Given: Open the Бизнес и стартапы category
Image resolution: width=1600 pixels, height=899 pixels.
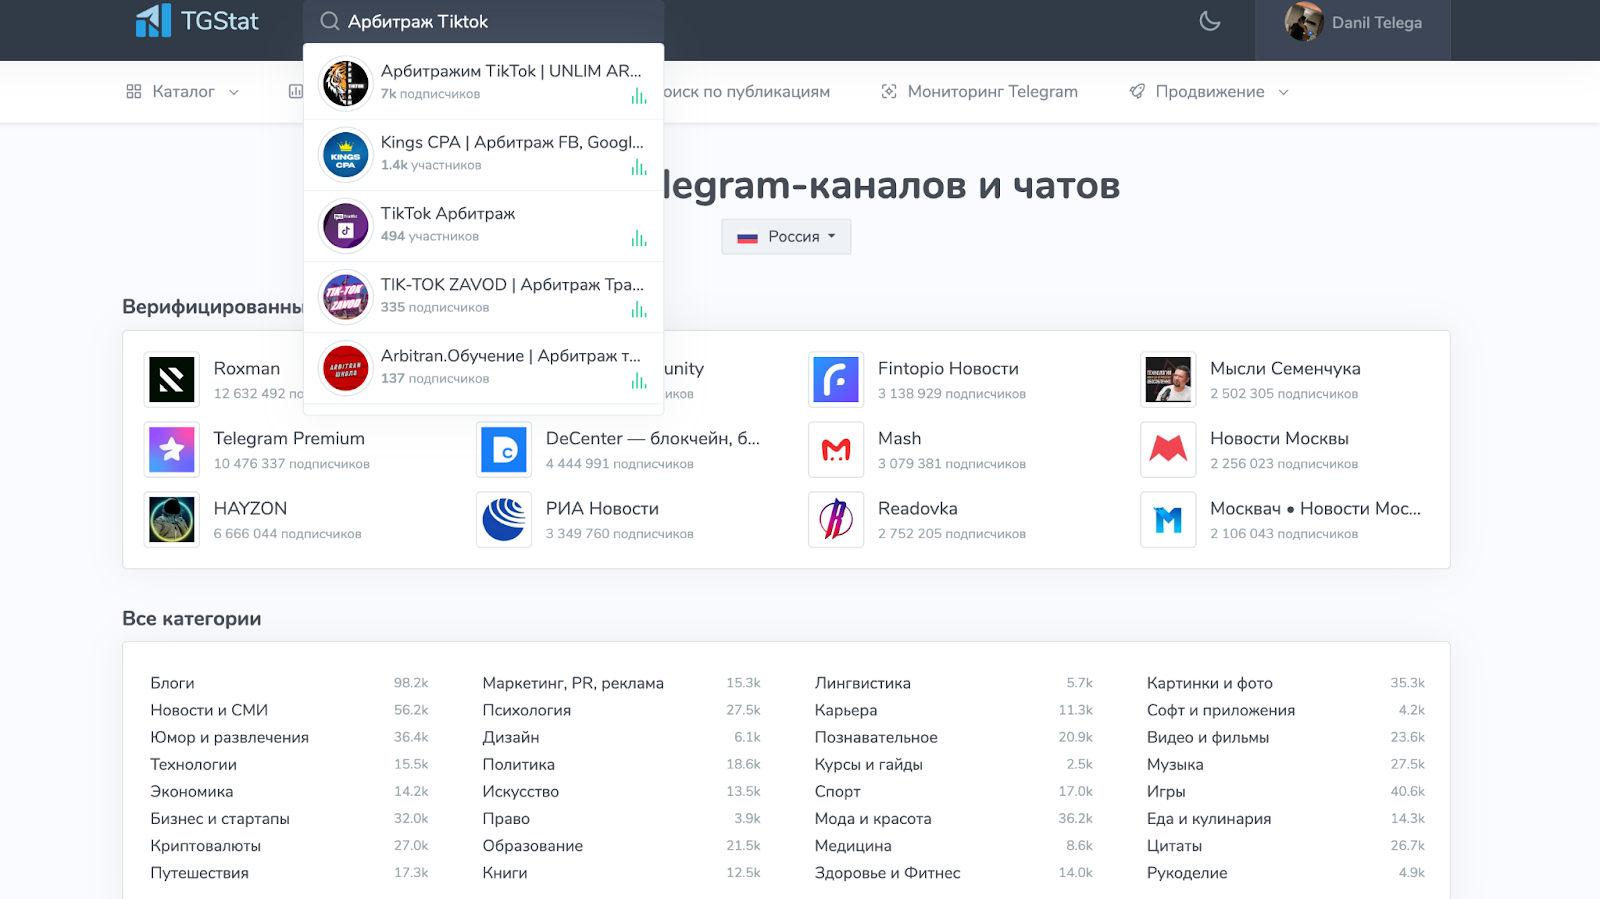Looking at the screenshot, I should [220, 818].
